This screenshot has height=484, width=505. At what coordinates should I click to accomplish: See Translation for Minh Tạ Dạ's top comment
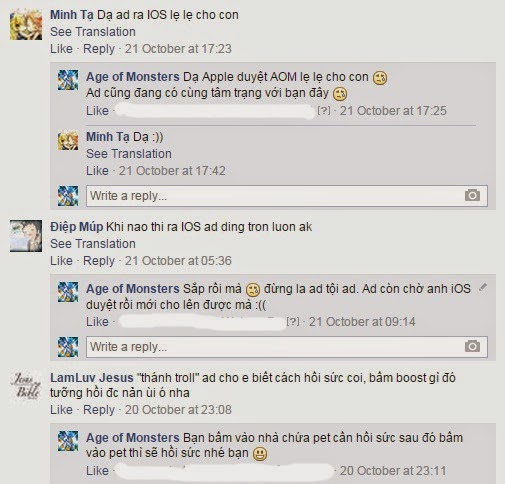click(93, 32)
